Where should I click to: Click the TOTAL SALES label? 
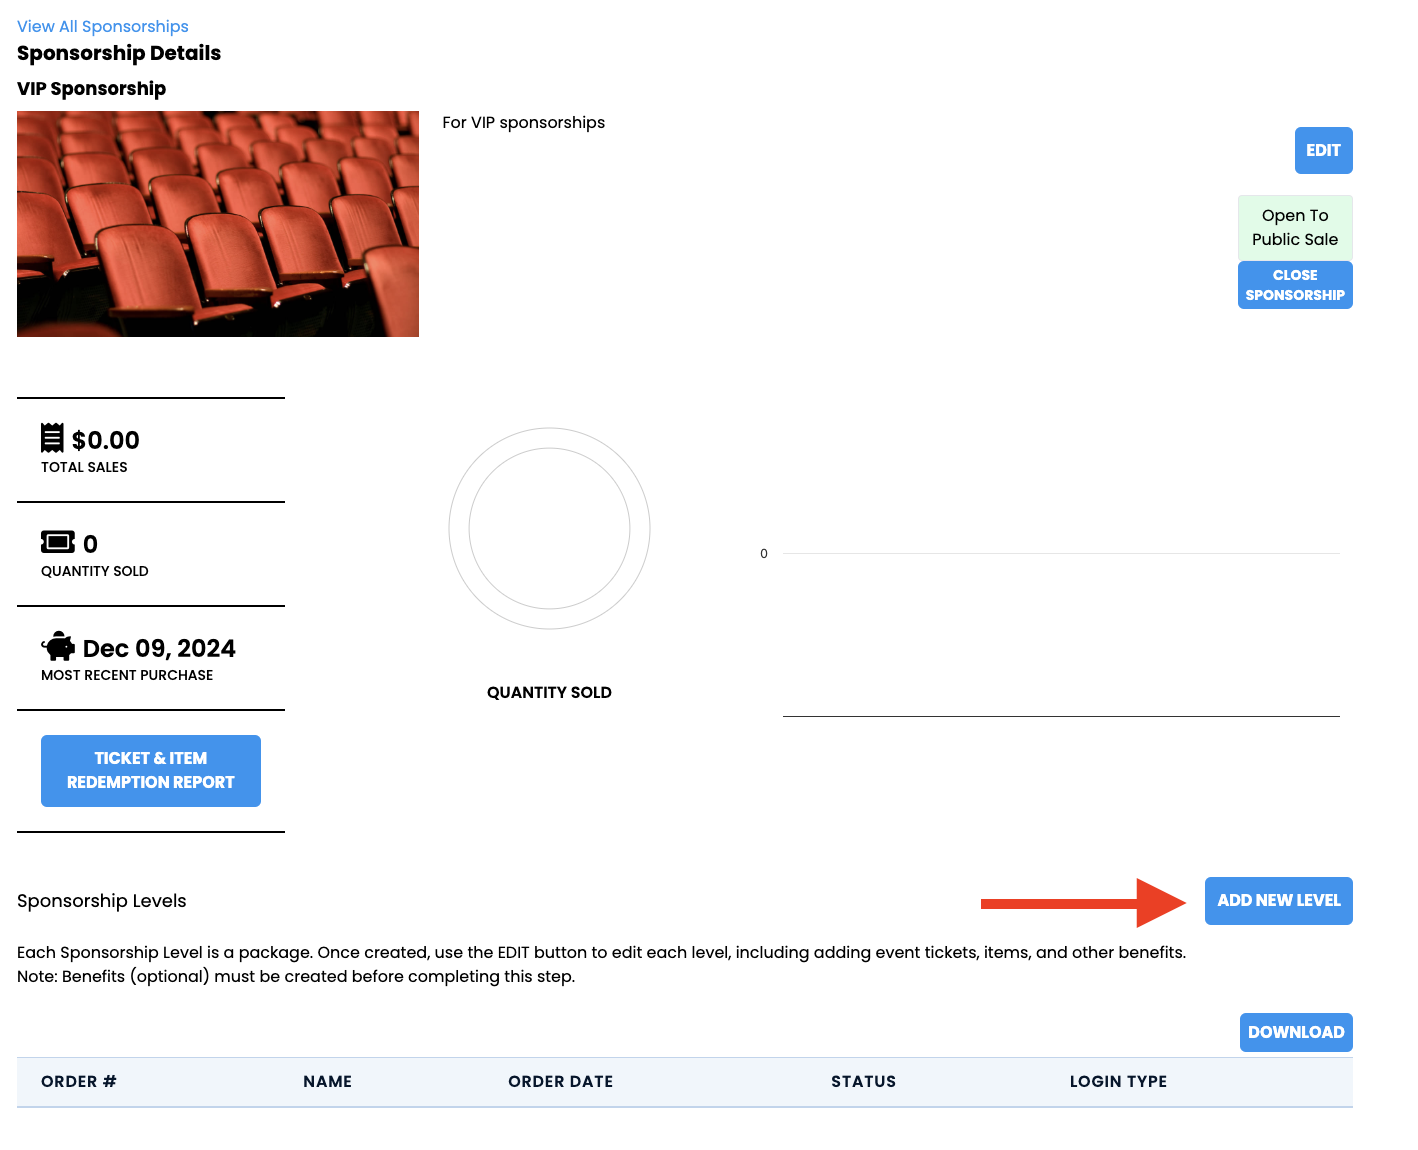tap(84, 467)
